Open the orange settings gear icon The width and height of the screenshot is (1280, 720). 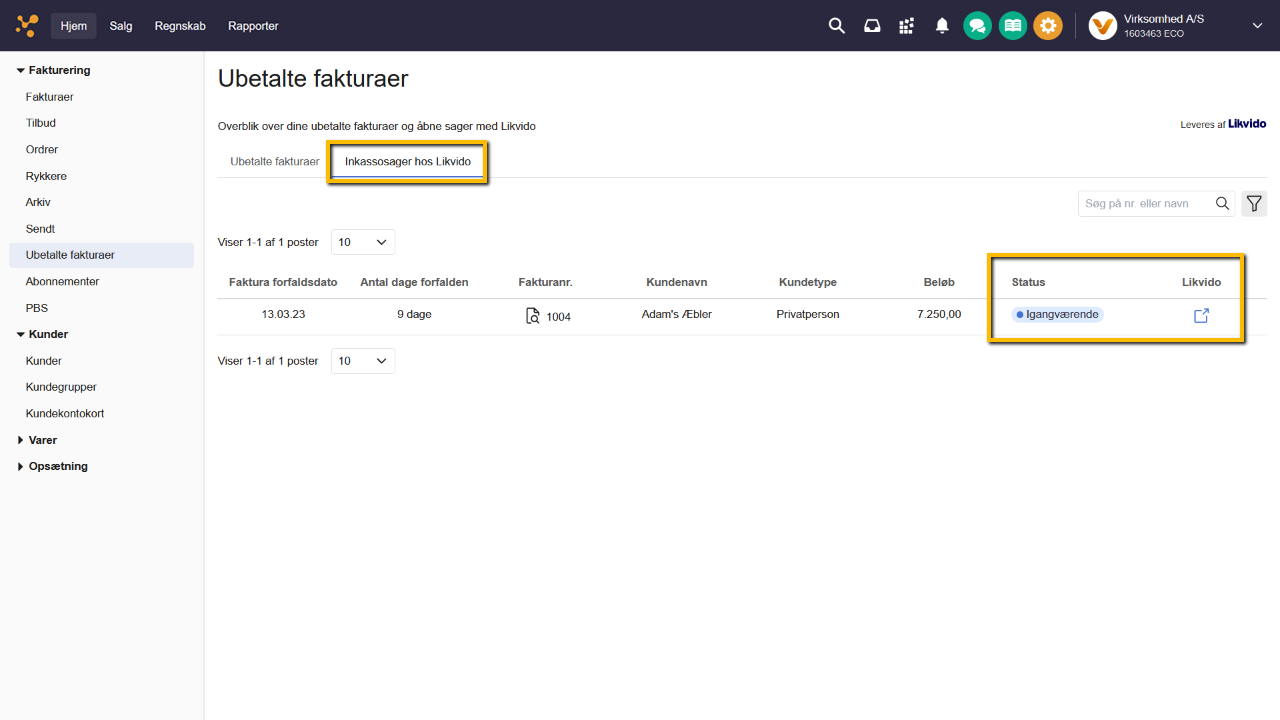pos(1048,26)
